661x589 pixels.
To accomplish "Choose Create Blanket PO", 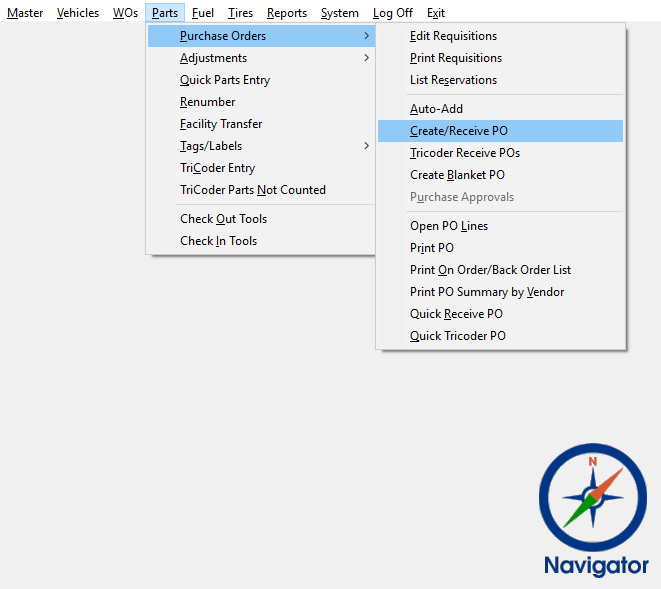I will pos(457,175).
